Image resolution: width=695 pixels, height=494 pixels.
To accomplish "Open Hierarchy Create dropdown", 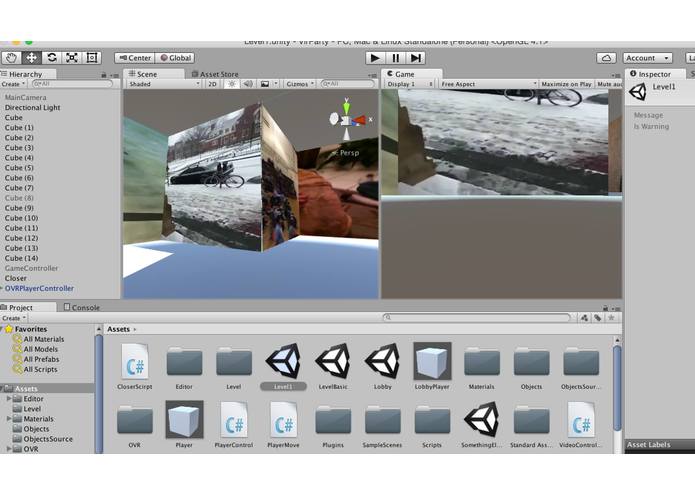I will [13, 84].
